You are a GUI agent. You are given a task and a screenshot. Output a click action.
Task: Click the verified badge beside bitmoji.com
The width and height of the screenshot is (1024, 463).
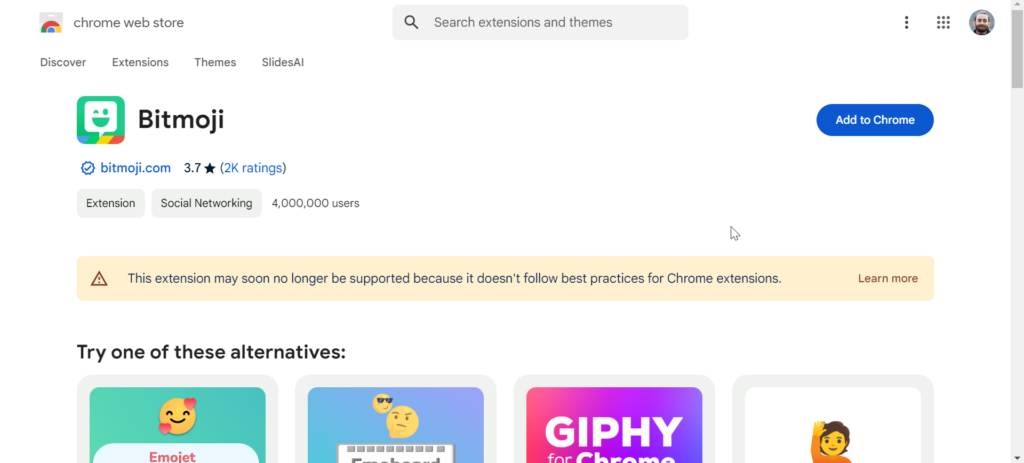[88, 168]
